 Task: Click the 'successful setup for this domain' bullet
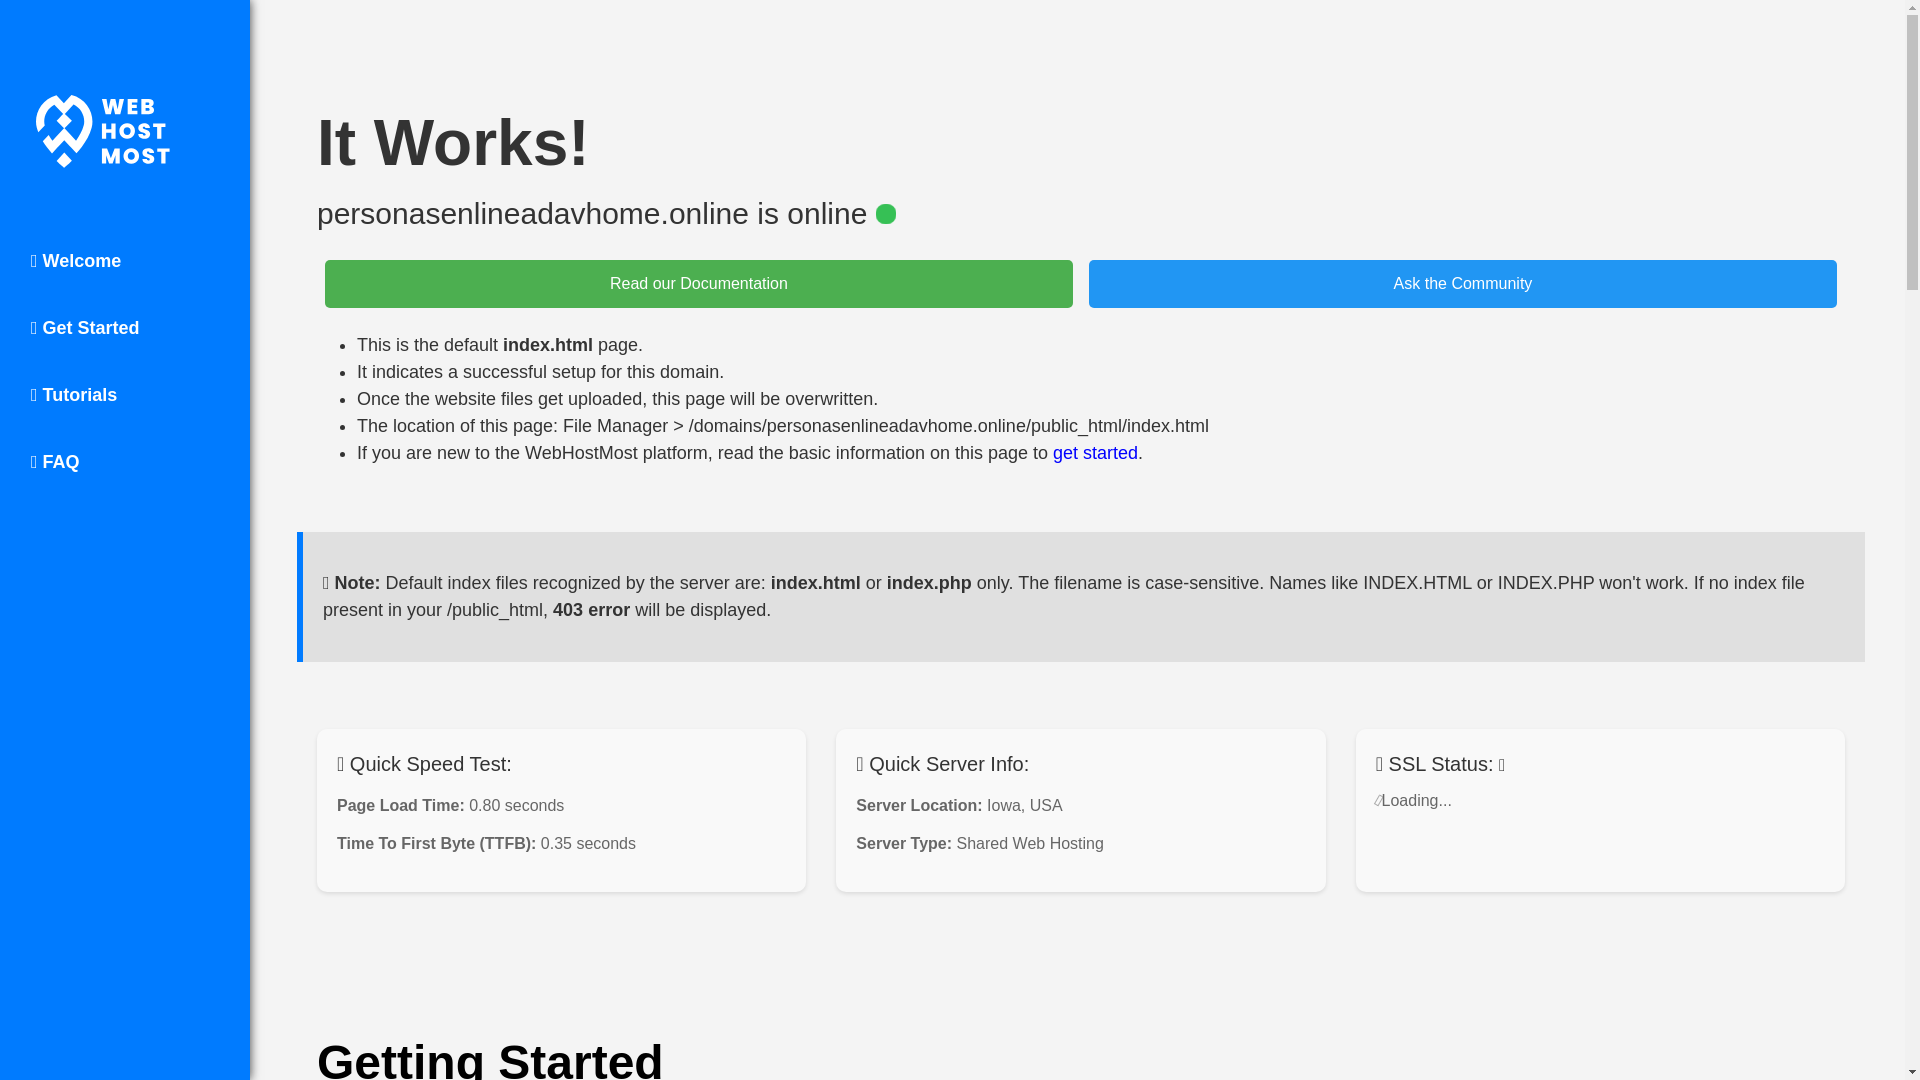pos(540,372)
